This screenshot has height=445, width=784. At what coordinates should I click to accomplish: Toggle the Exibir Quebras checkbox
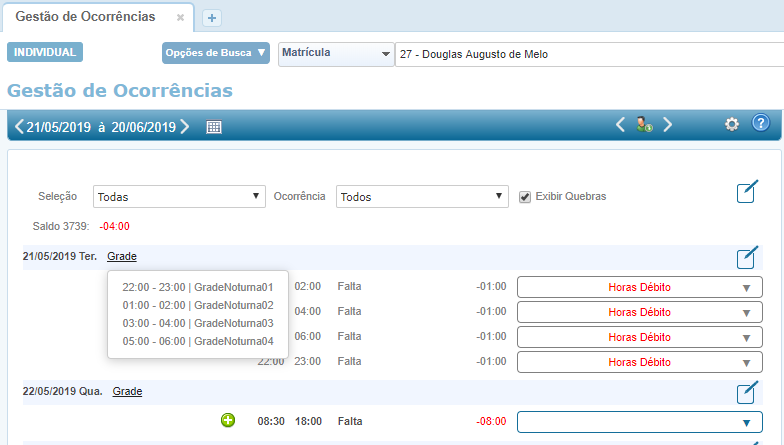pyautogui.click(x=525, y=196)
